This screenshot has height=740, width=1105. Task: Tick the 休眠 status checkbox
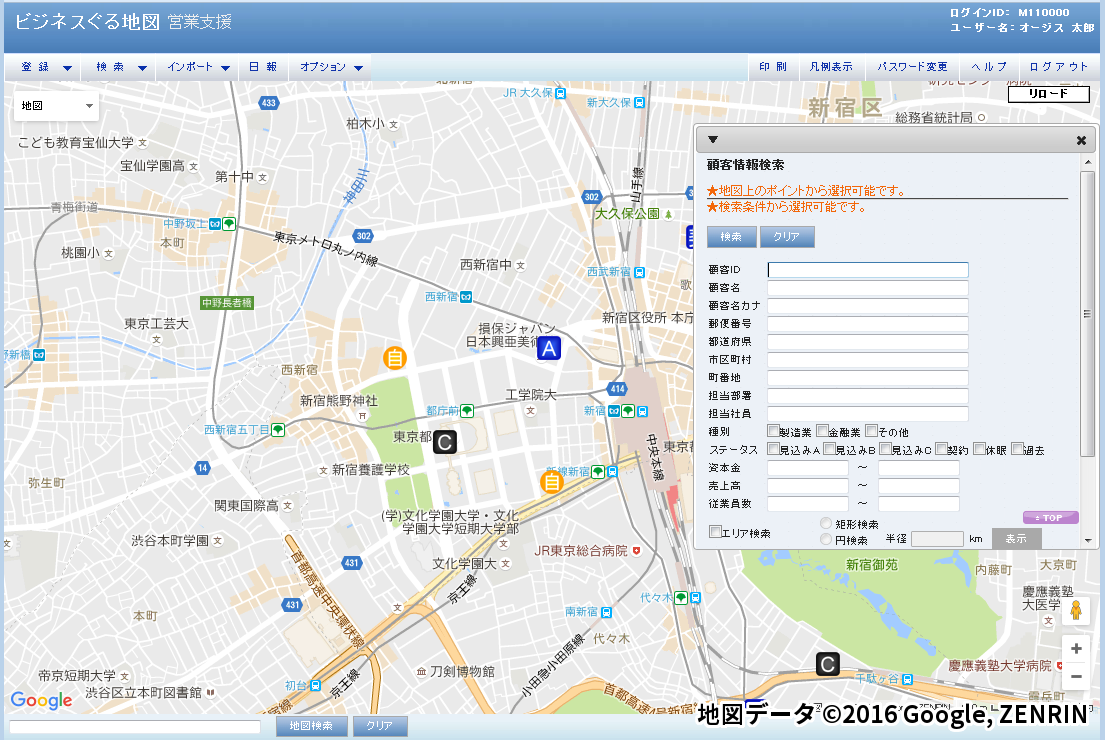coord(979,449)
